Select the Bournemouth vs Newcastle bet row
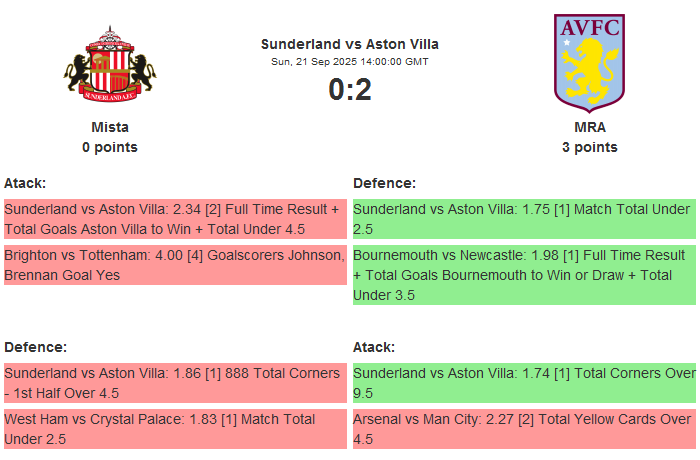Image resolution: width=700 pixels, height=460 pixels. [x=524, y=275]
